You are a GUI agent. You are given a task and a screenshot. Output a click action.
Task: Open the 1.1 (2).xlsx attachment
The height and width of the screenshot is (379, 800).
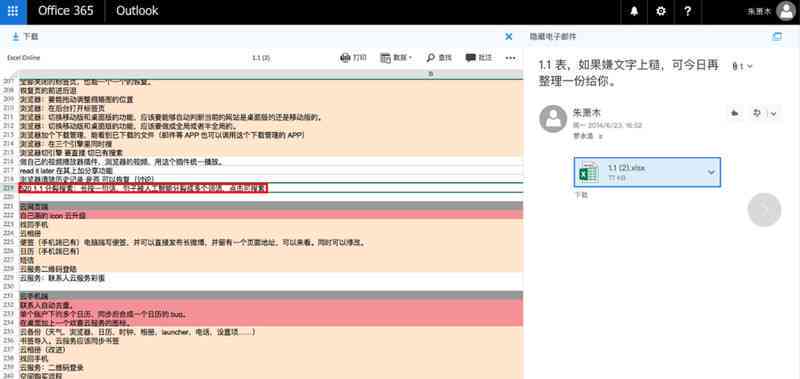coord(647,172)
